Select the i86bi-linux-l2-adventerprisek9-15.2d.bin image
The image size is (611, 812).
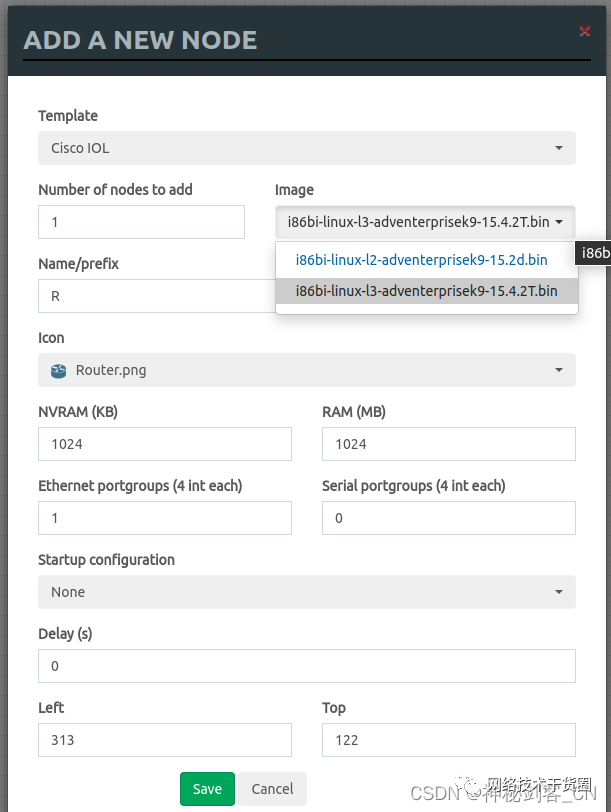pos(421,260)
